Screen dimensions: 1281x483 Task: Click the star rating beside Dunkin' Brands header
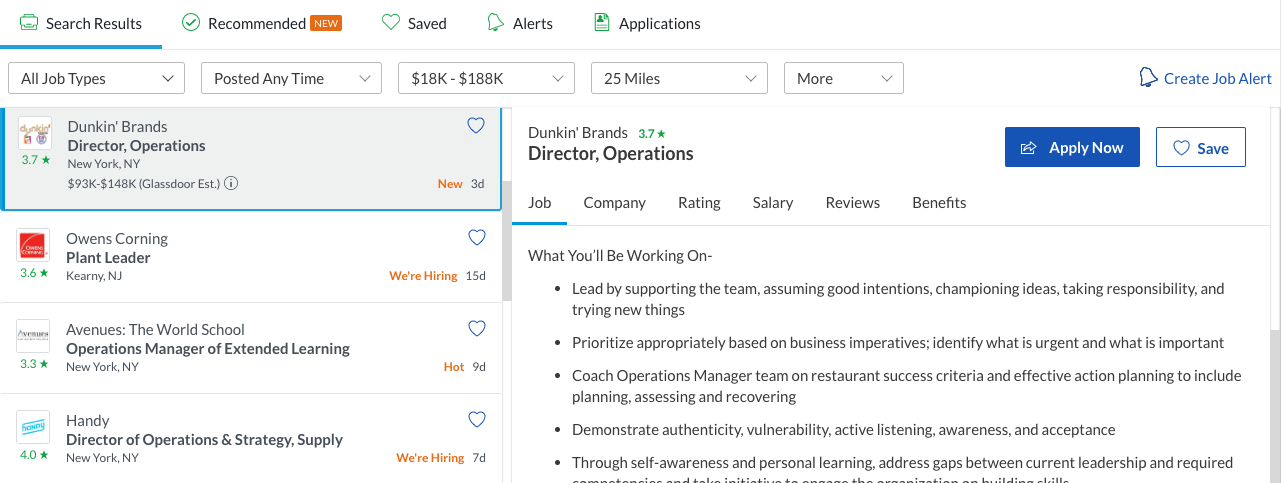pos(652,133)
